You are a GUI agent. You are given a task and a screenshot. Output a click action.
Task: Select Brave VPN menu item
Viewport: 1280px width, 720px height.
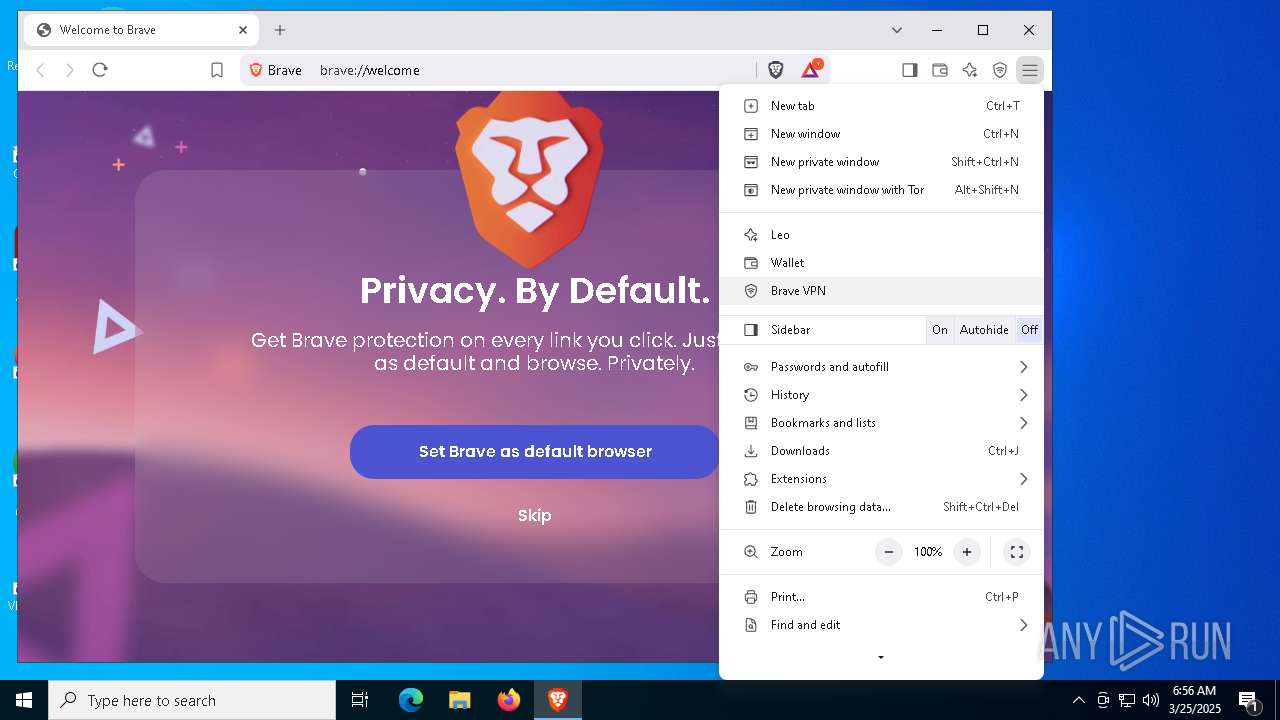point(881,291)
